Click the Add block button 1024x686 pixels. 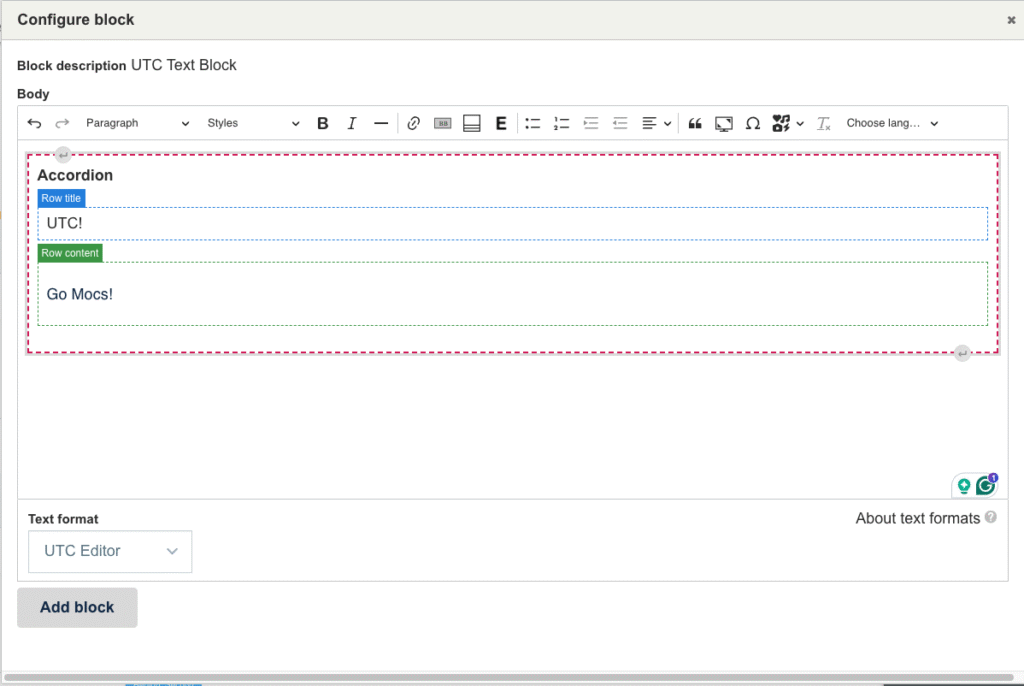pyautogui.click(x=77, y=607)
